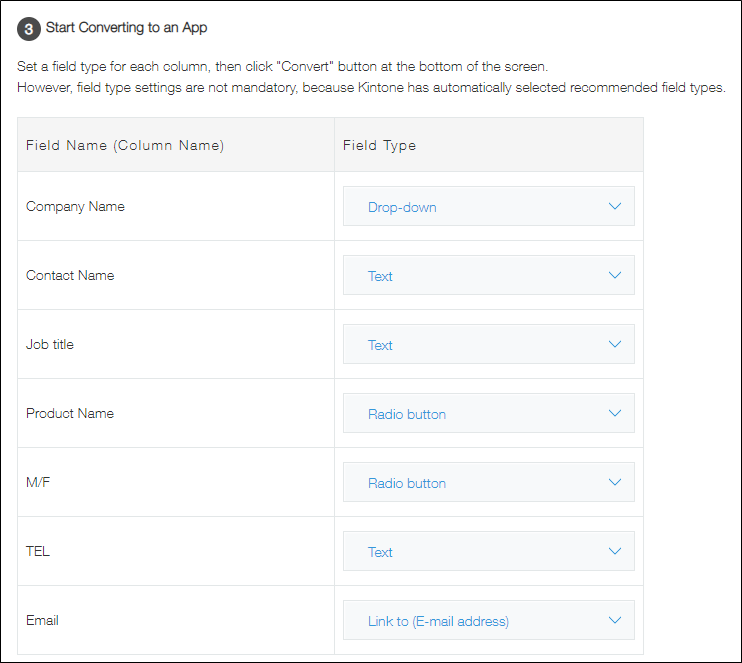Click the Email field name cell
This screenshot has height=663, width=742.
coord(42,621)
